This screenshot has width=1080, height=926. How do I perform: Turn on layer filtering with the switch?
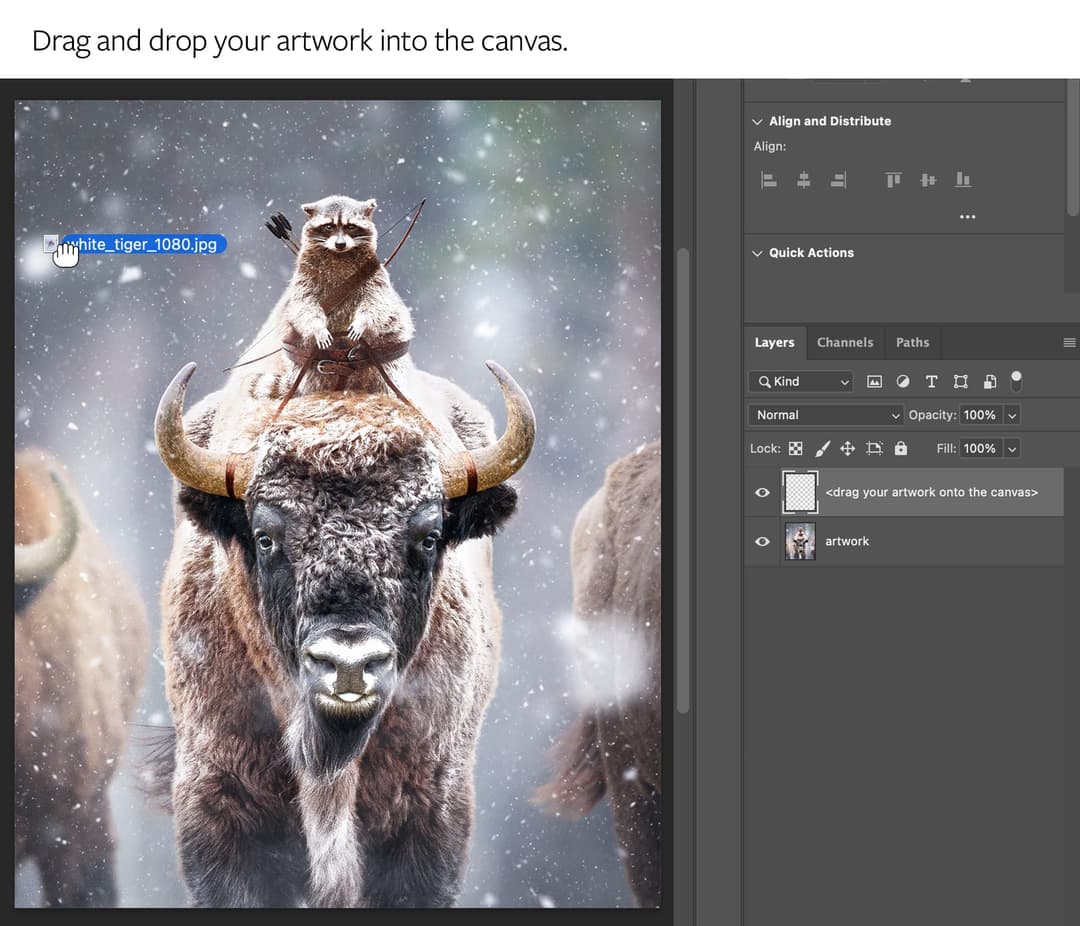1016,377
